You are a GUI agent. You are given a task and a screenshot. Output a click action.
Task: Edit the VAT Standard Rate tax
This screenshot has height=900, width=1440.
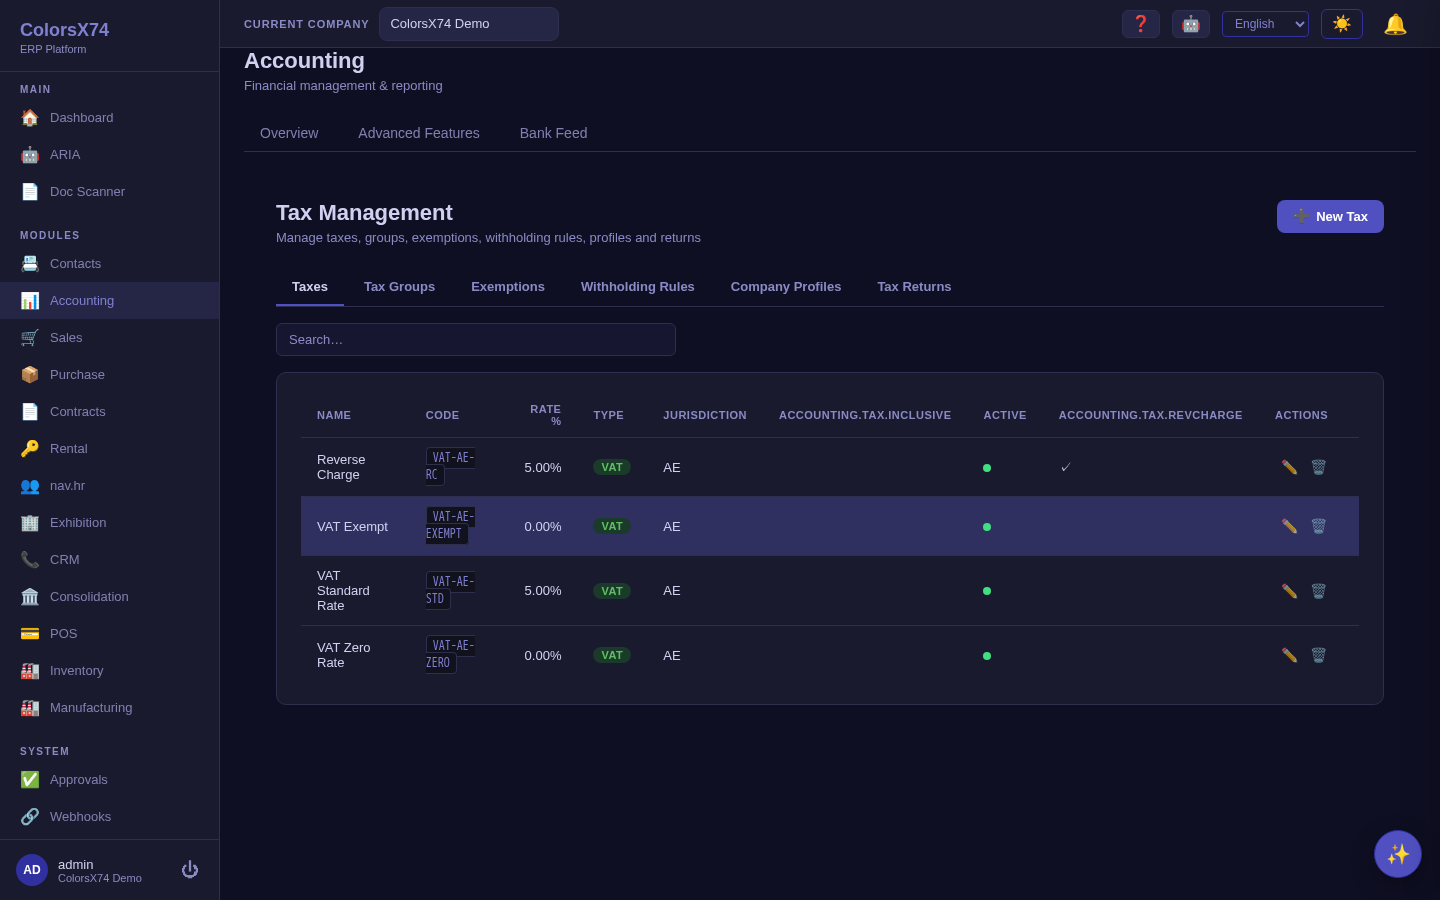[x=1289, y=591]
